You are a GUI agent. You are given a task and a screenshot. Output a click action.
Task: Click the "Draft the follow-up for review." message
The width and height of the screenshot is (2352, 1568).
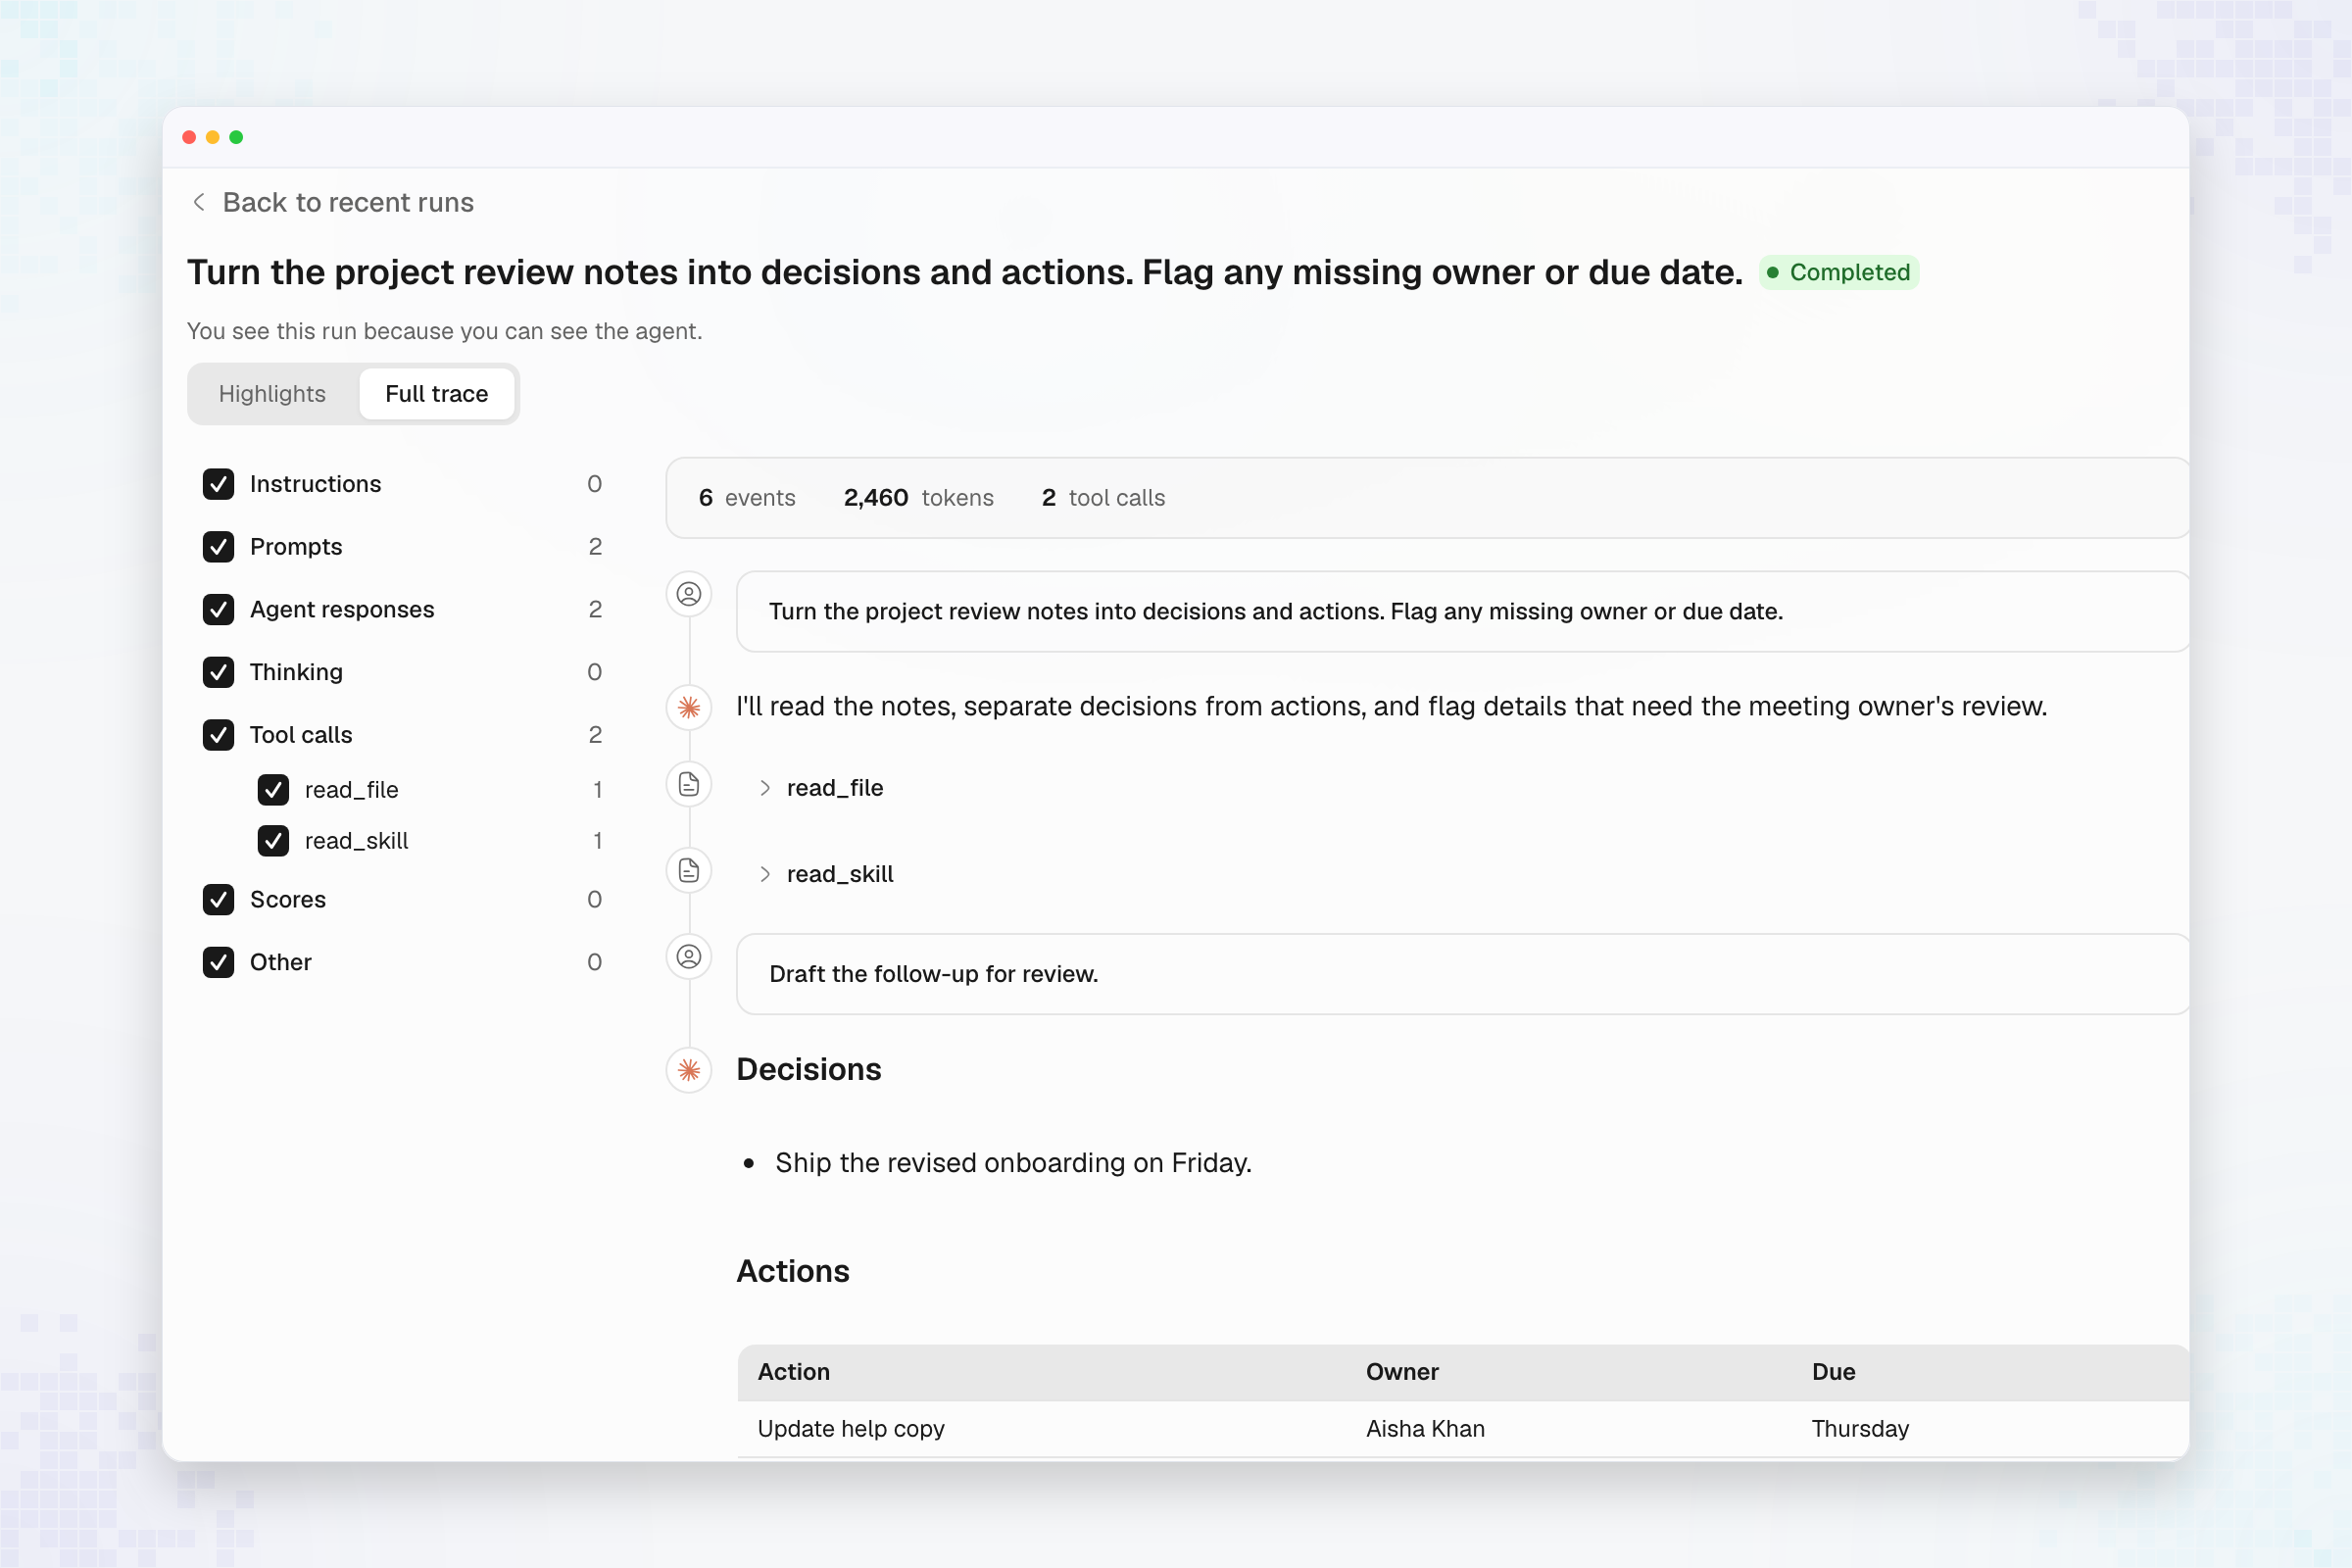(x=1462, y=974)
